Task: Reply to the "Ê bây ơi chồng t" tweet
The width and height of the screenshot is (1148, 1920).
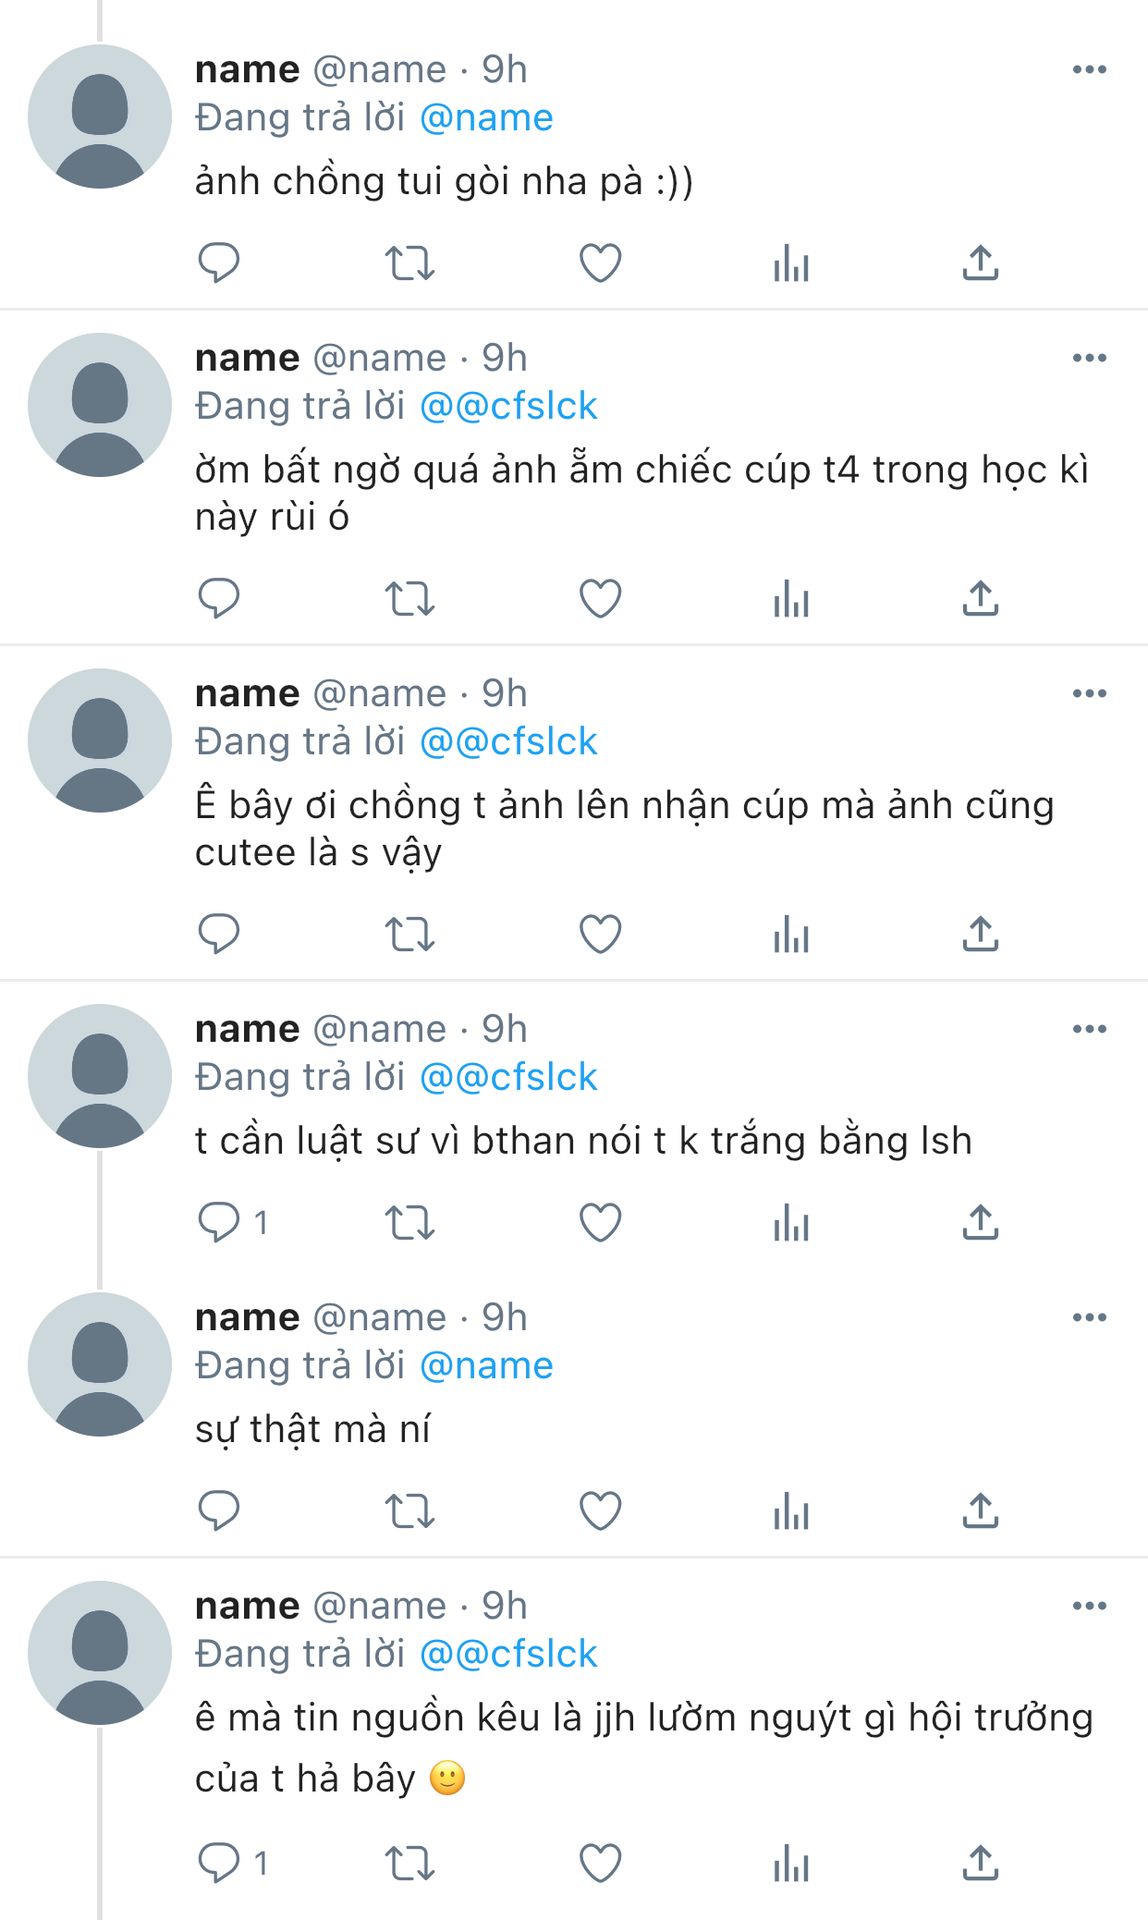Action: click(x=219, y=934)
